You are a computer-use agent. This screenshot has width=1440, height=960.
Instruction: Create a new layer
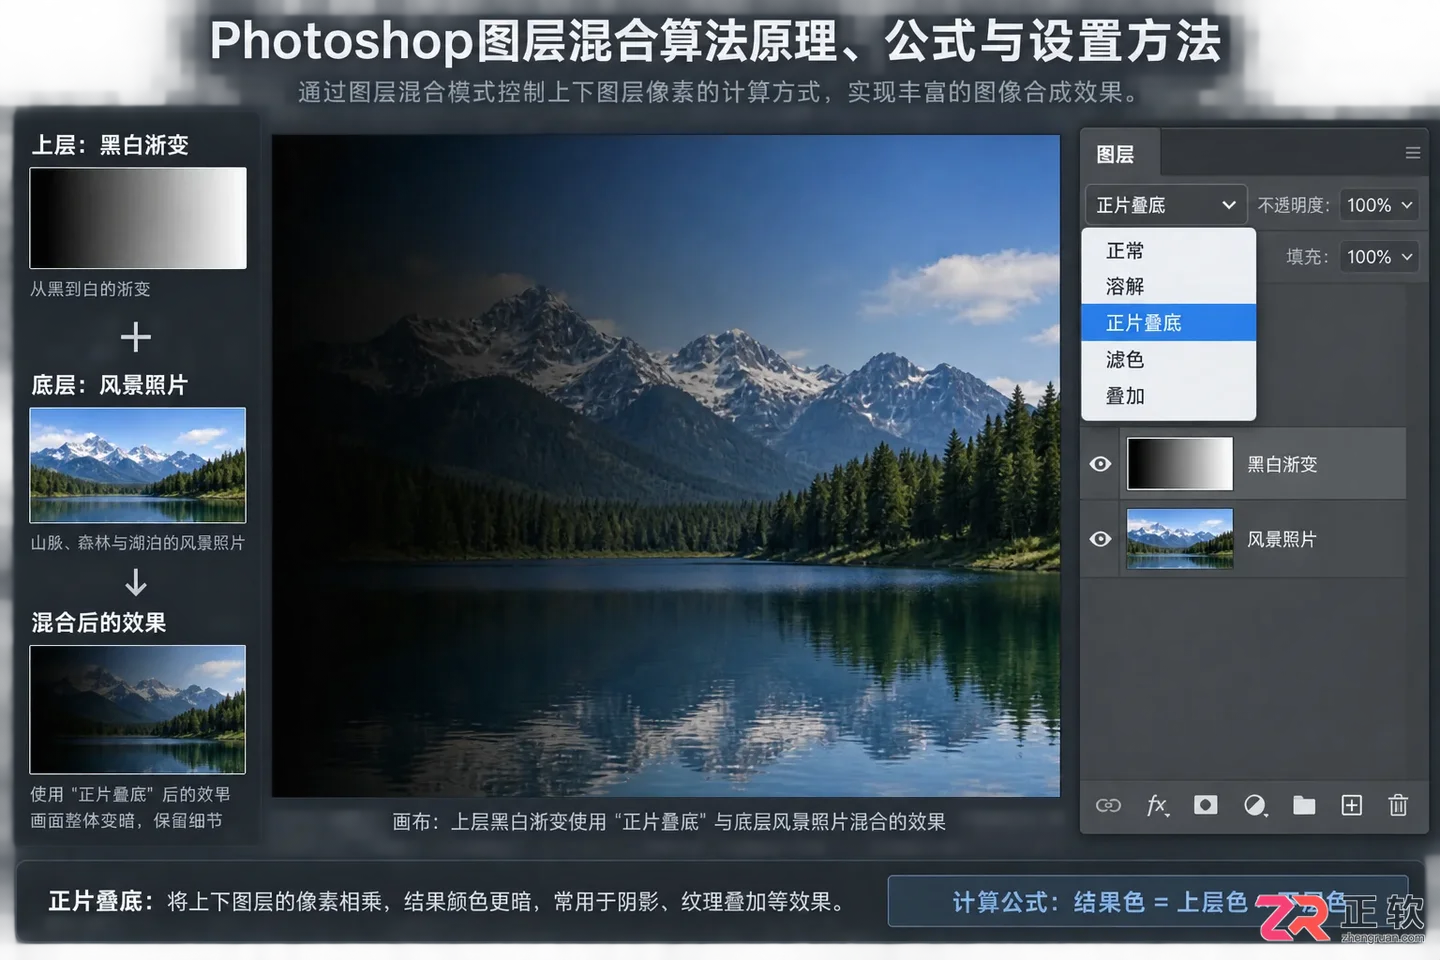coord(1352,805)
